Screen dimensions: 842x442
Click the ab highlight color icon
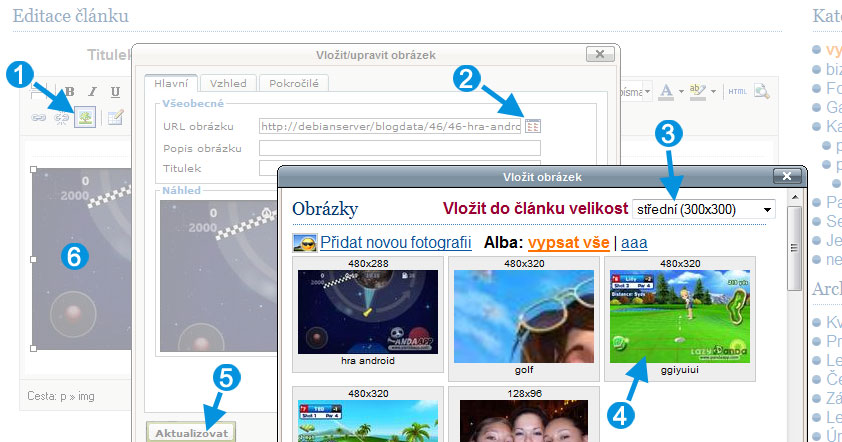(x=698, y=91)
